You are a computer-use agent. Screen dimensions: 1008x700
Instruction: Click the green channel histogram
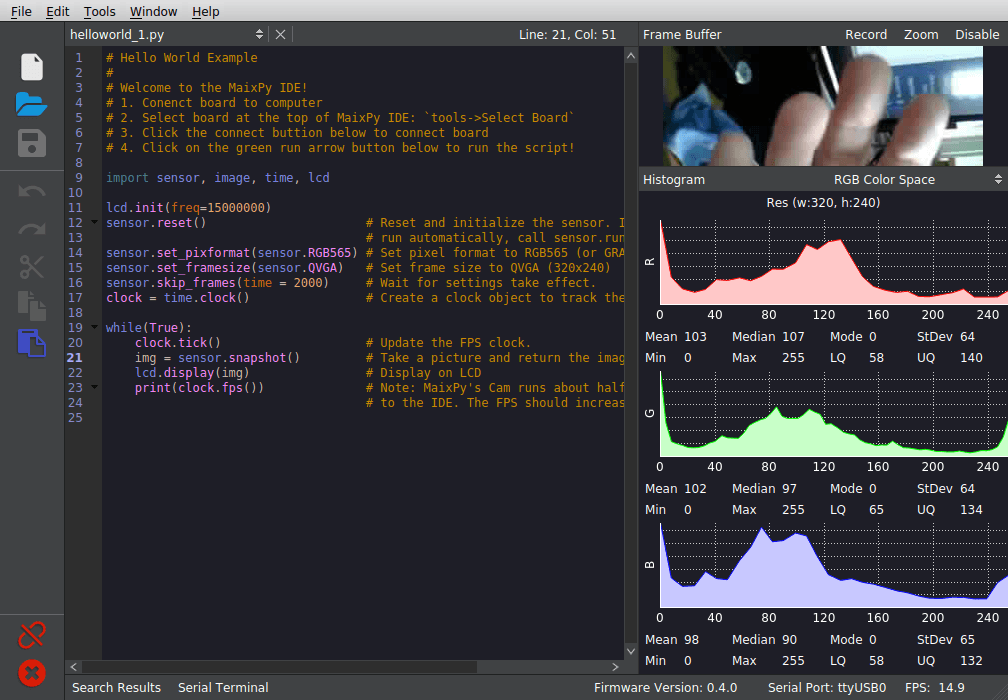(834, 414)
